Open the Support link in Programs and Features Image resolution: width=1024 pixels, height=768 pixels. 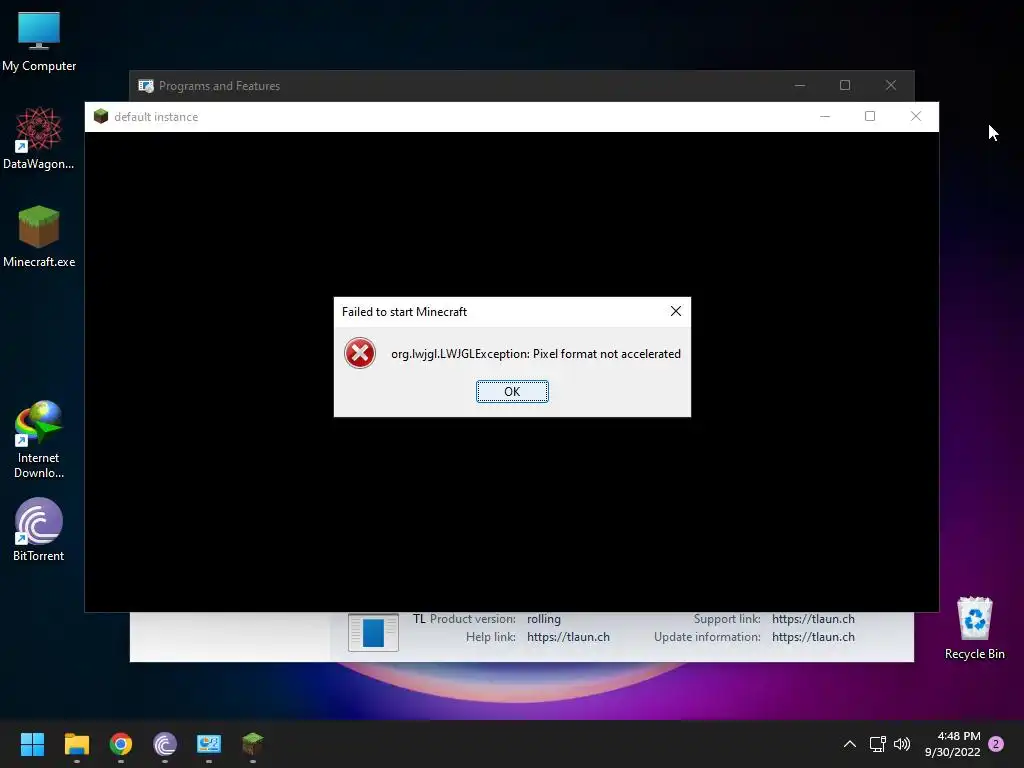[813, 618]
